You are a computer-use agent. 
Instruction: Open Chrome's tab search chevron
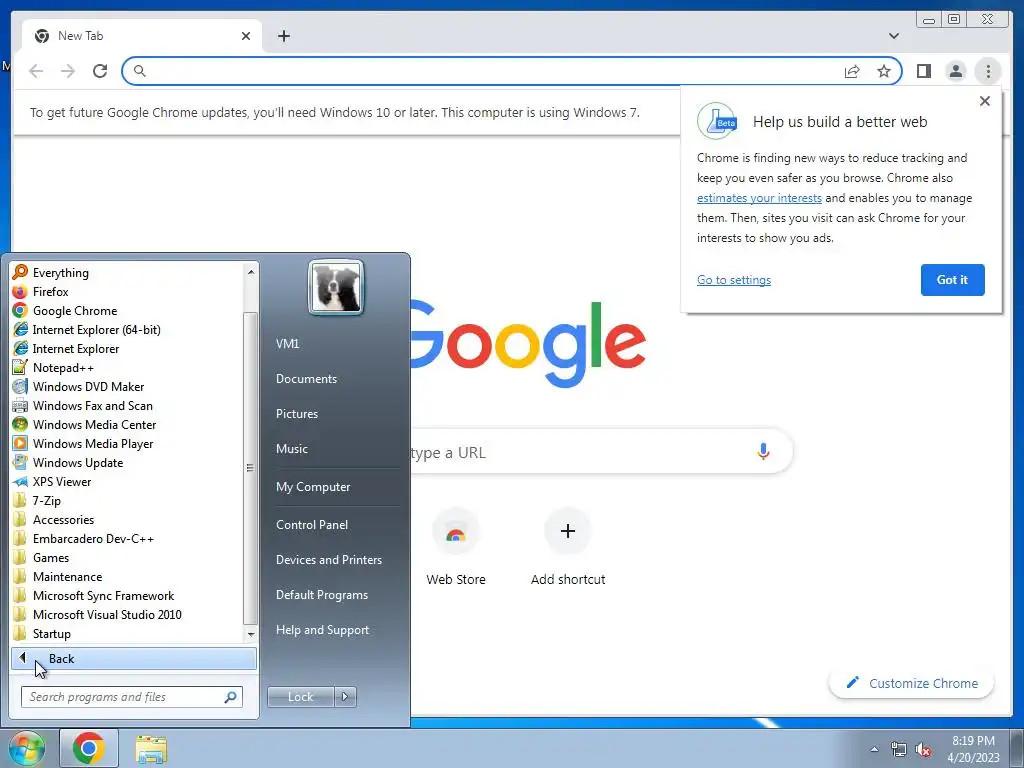[893, 36]
